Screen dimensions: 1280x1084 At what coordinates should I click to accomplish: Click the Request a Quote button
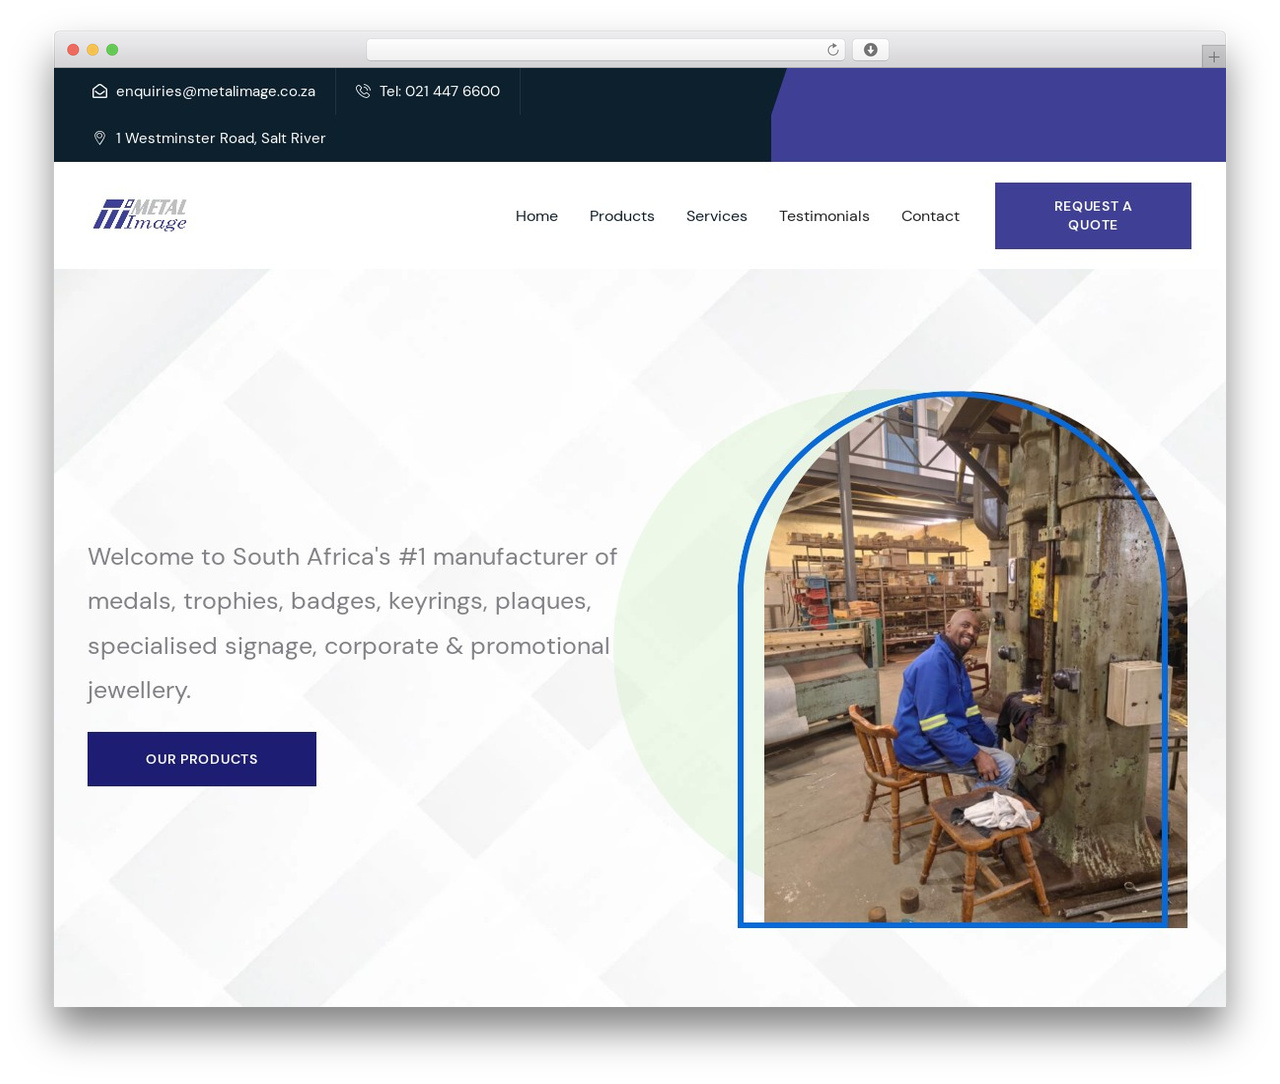pyautogui.click(x=1093, y=216)
